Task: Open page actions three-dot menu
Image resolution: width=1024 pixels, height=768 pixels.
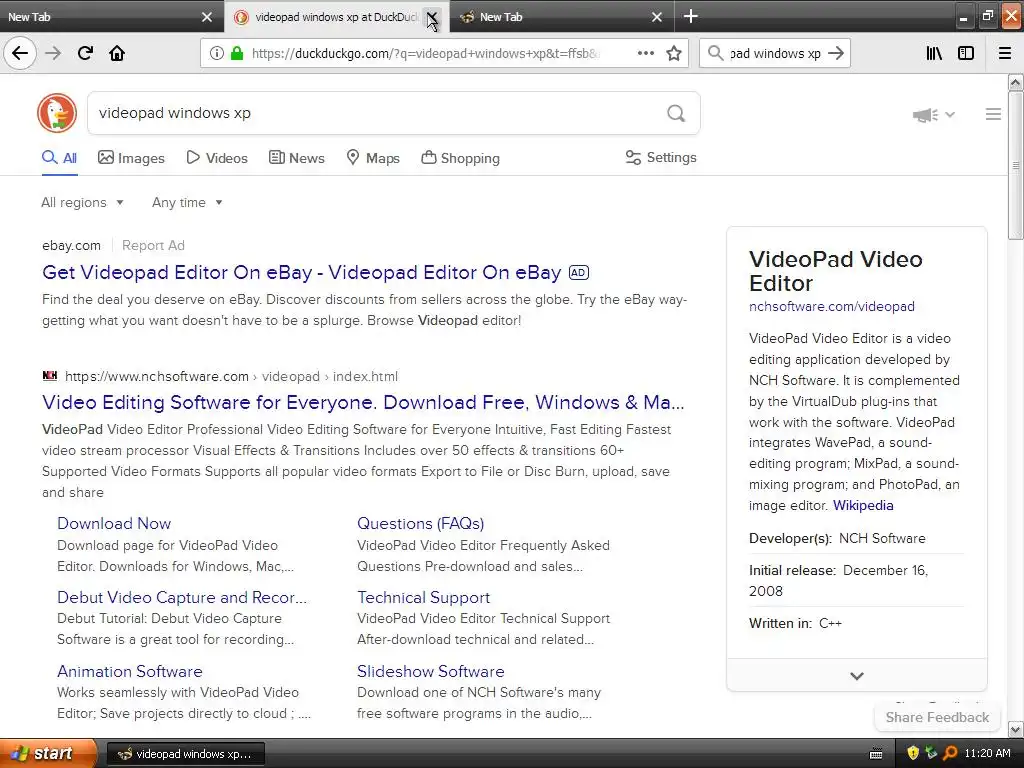Action: pyautogui.click(x=645, y=53)
